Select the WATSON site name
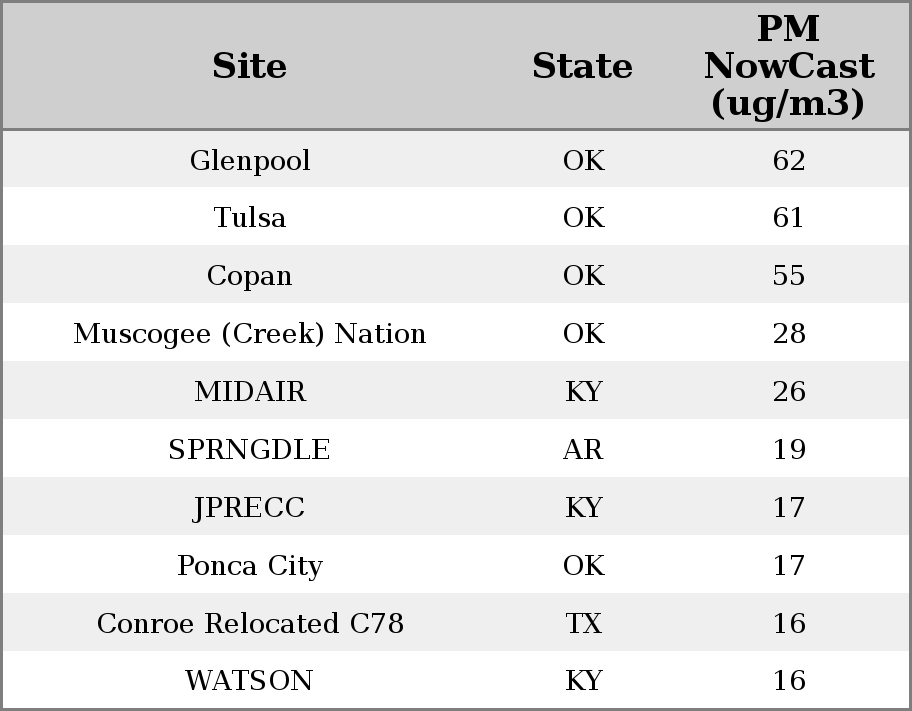The image size is (912, 711). point(250,681)
